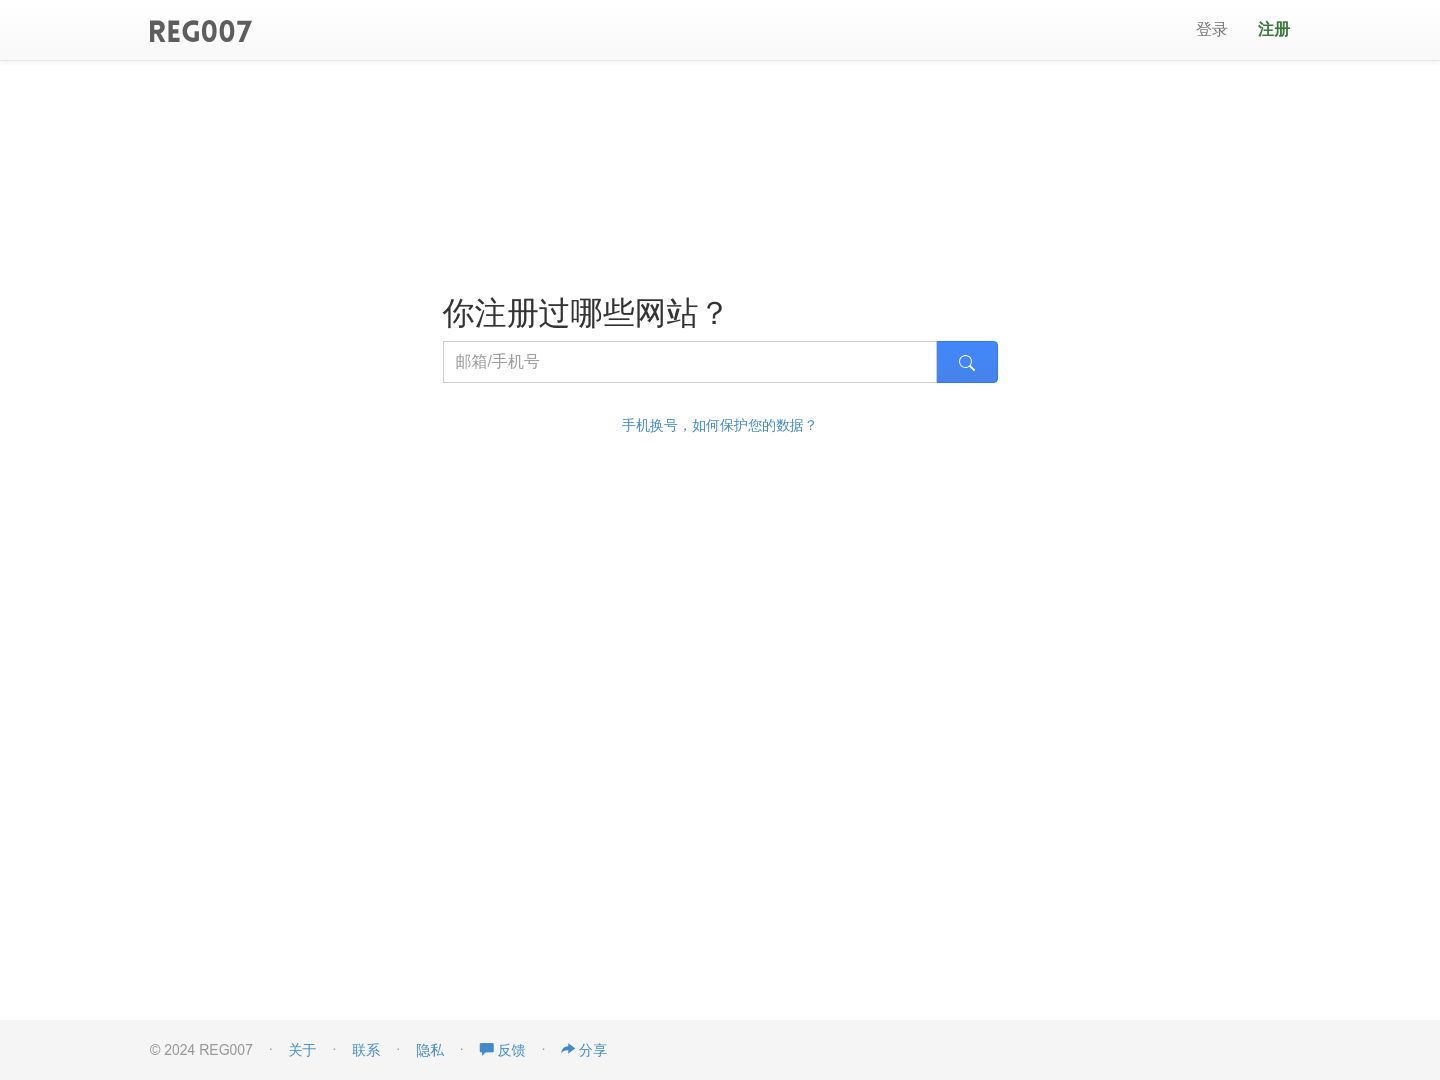Open the 登录 login link
Image resolution: width=1440 pixels, height=1080 pixels.
tap(1211, 30)
